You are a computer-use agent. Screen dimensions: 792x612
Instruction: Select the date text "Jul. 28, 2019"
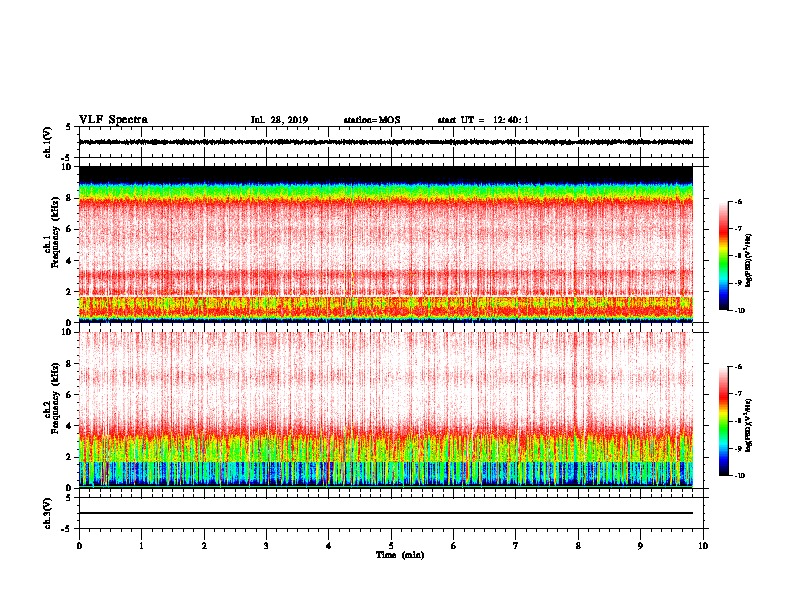[279, 120]
